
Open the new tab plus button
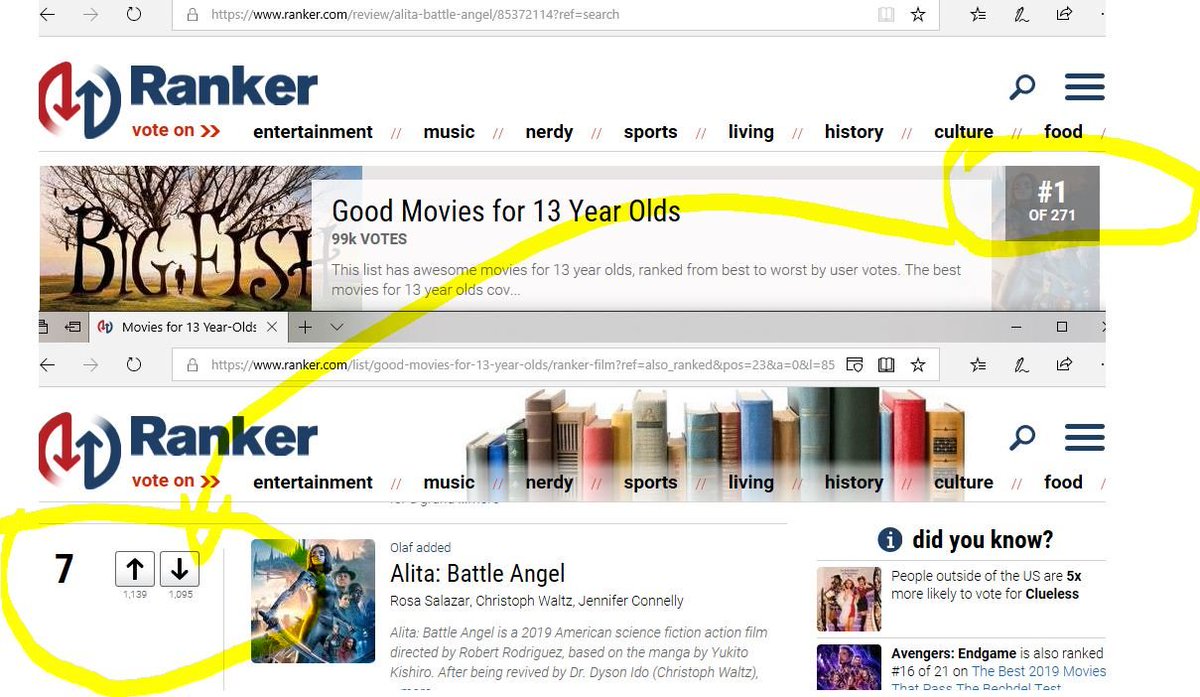[x=306, y=327]
